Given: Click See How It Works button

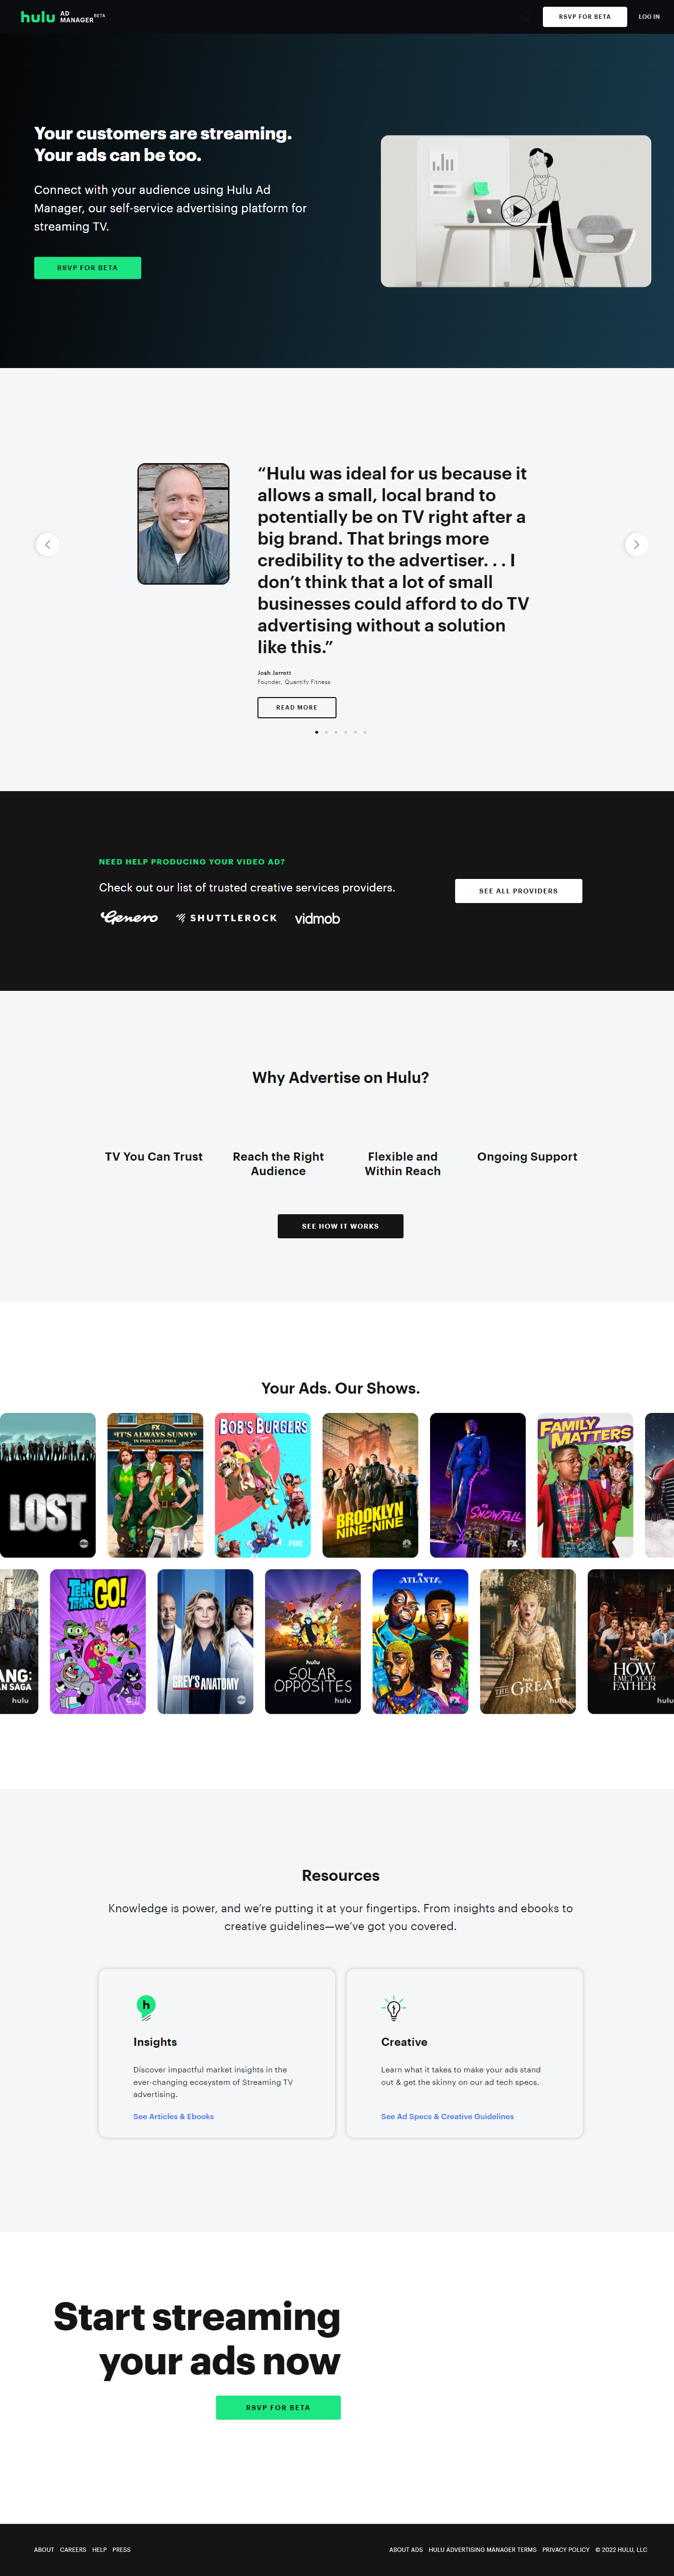Looking at the screenshot, I should [340, 1226].
